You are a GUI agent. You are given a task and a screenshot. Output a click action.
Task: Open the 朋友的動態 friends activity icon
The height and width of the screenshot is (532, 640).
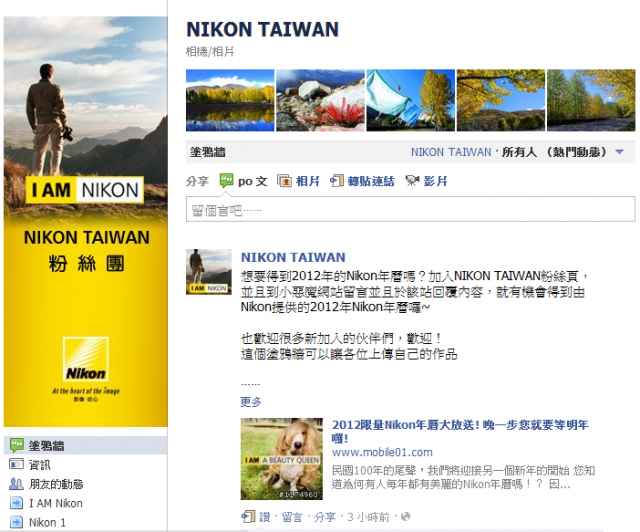16,484
